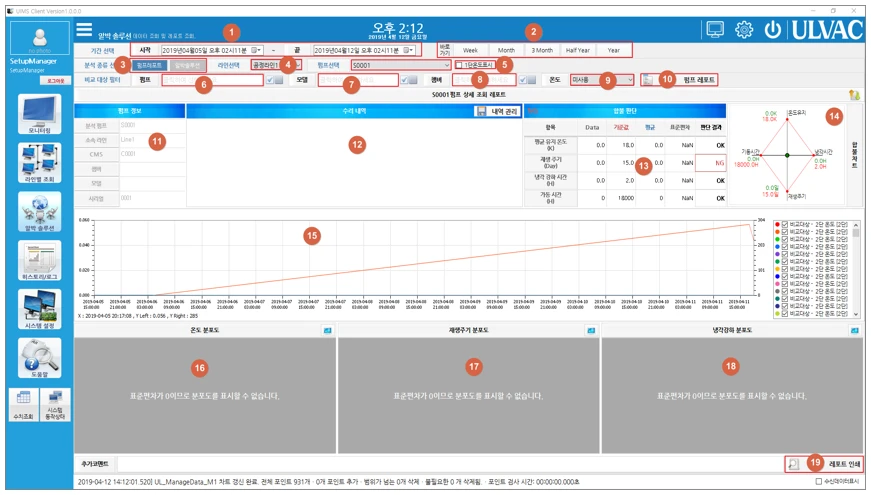Toggle the checkbox after 펌프 filter field
Screen dimensions: 871x495
pyautogui.click(x=270, y=80)
